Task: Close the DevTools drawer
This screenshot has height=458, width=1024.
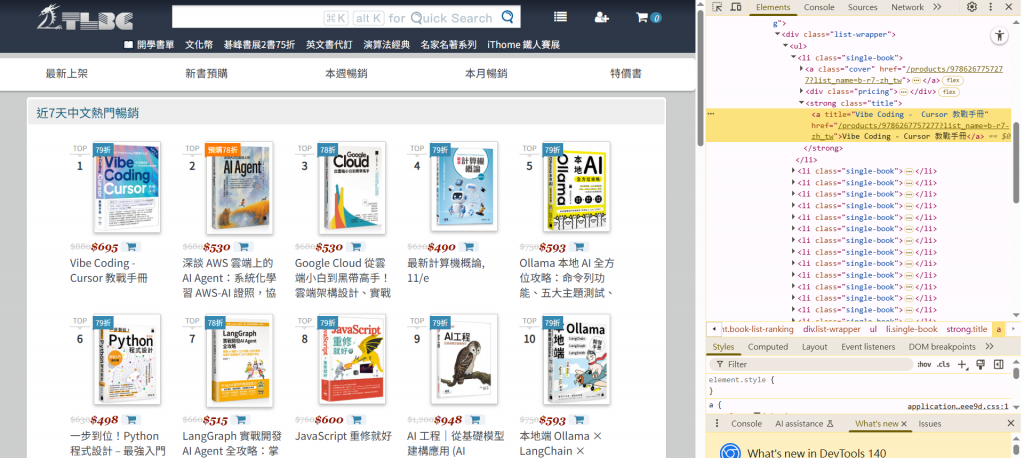Action: [1011, 423]
